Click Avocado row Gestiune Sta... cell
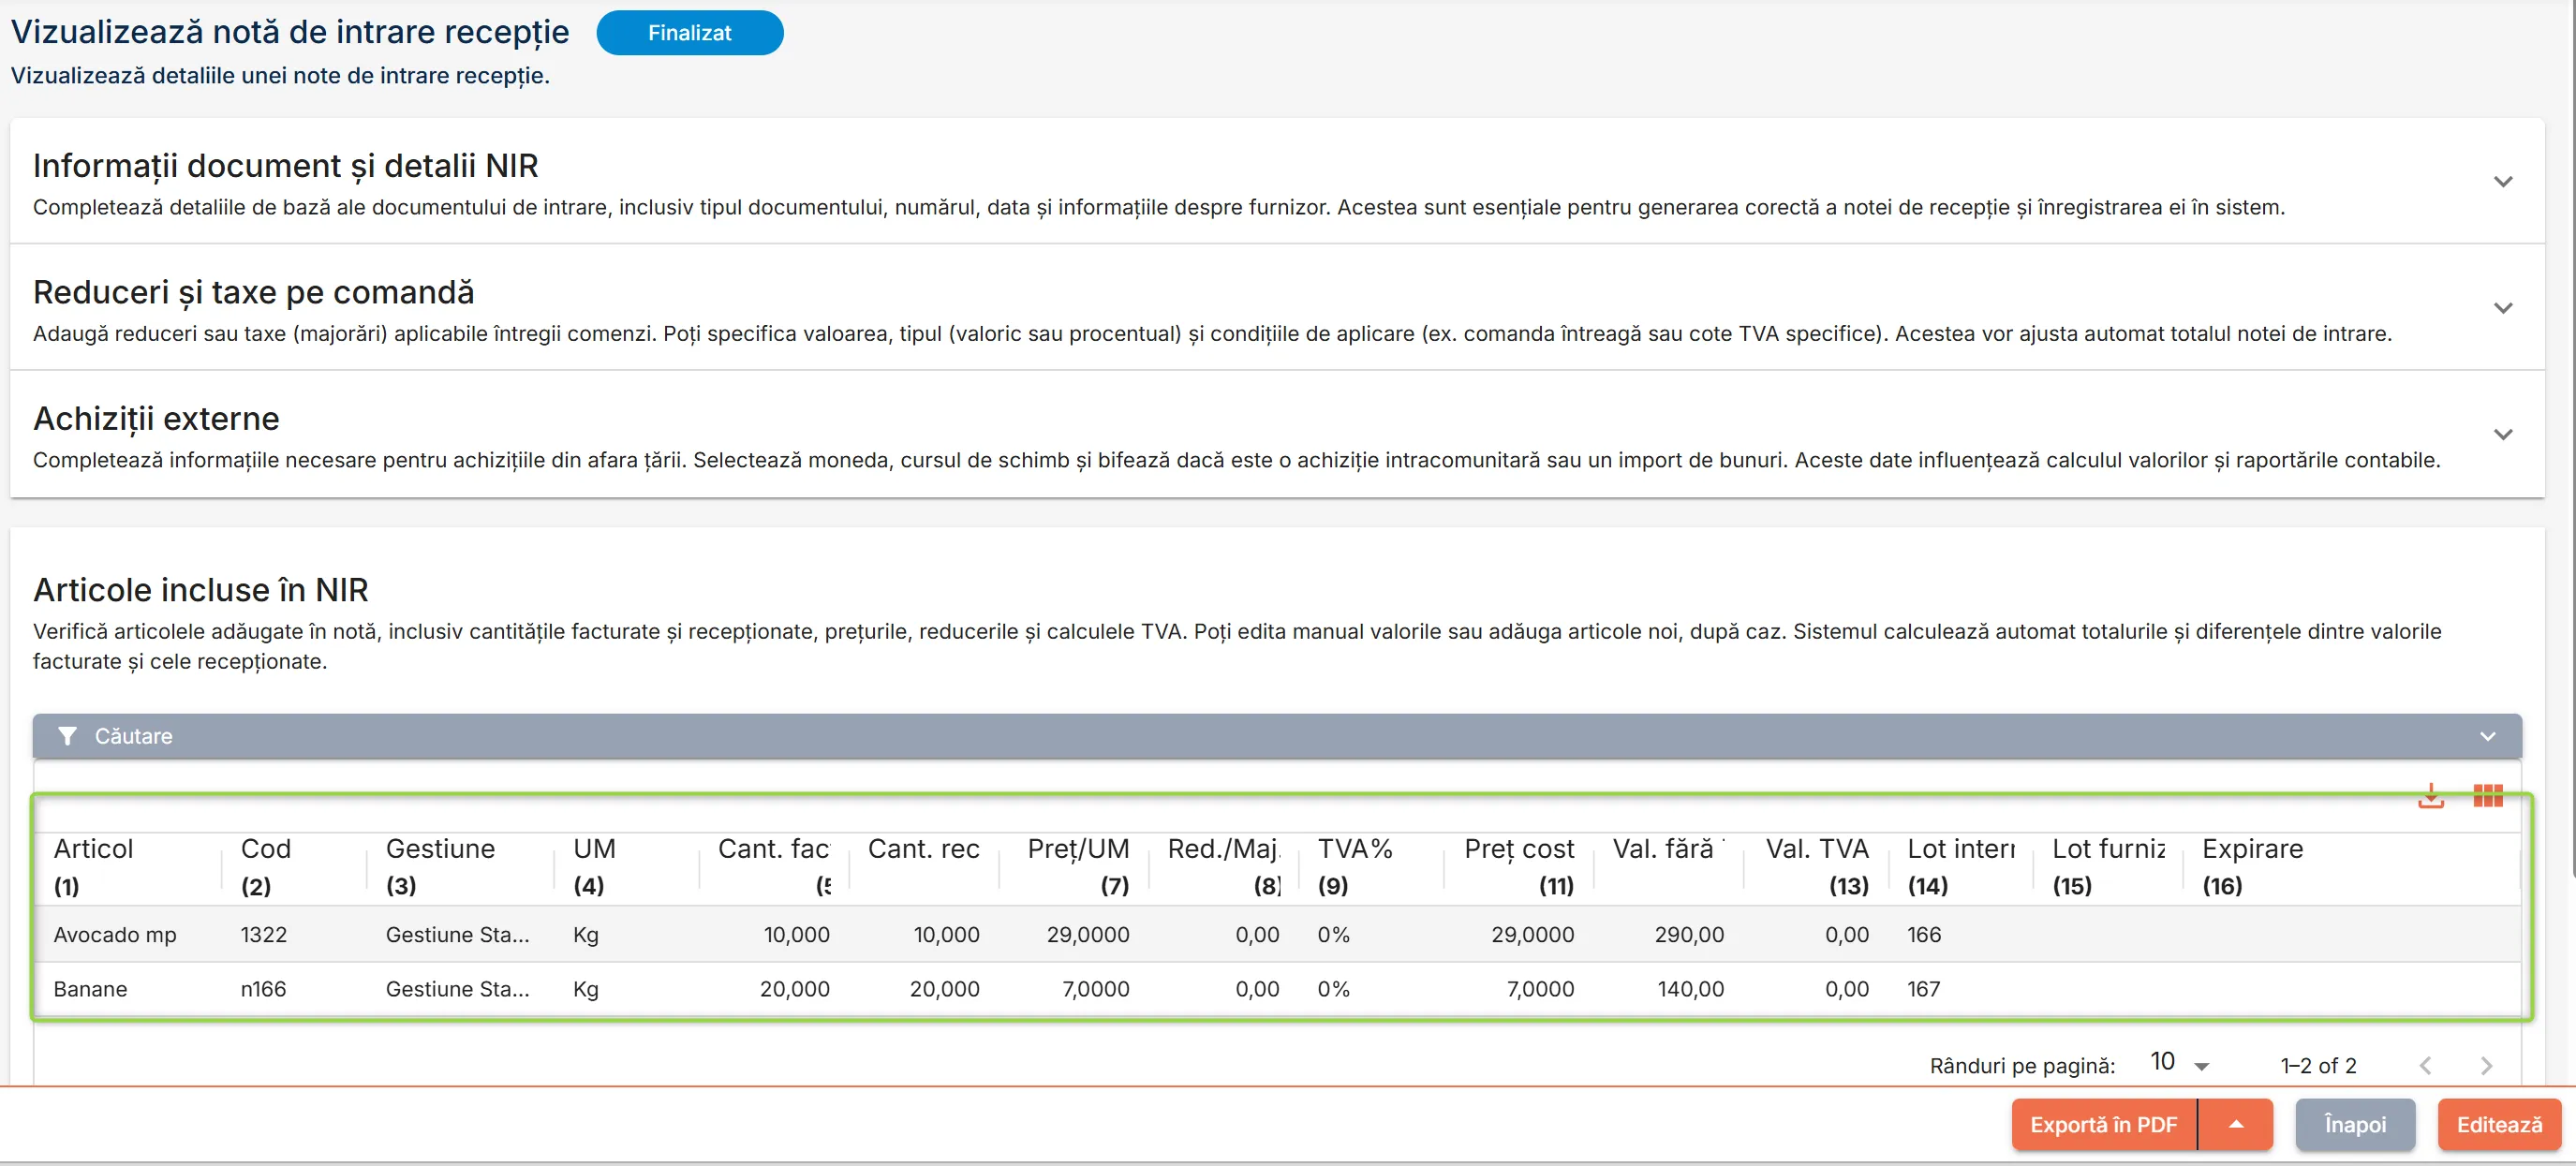The height and width of the screenshot is (1166, 2576). 458,935
